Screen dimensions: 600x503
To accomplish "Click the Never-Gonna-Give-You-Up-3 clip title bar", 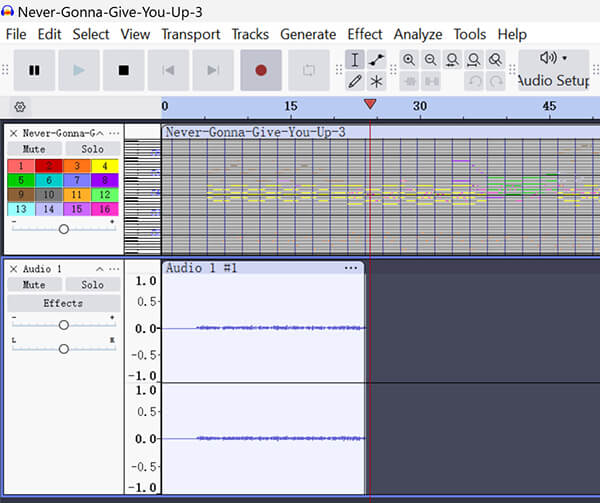I will click(x=381, y=132).
